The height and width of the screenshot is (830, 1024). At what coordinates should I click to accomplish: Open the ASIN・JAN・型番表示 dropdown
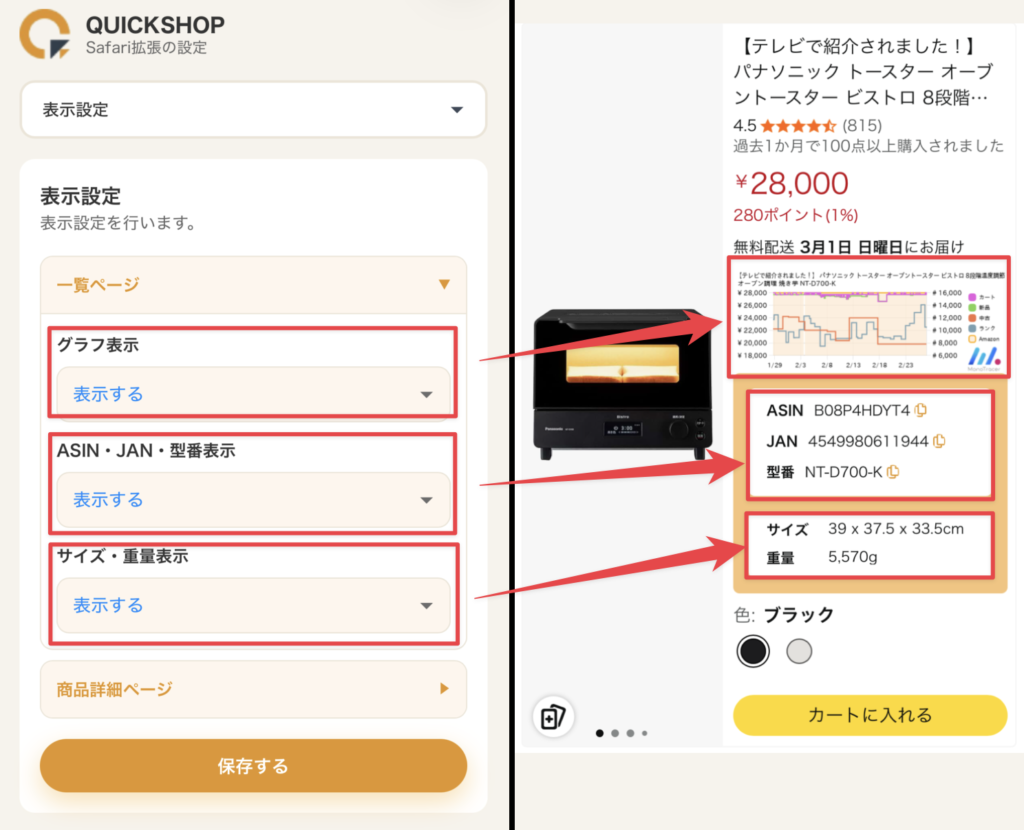(x=253, y=500)
